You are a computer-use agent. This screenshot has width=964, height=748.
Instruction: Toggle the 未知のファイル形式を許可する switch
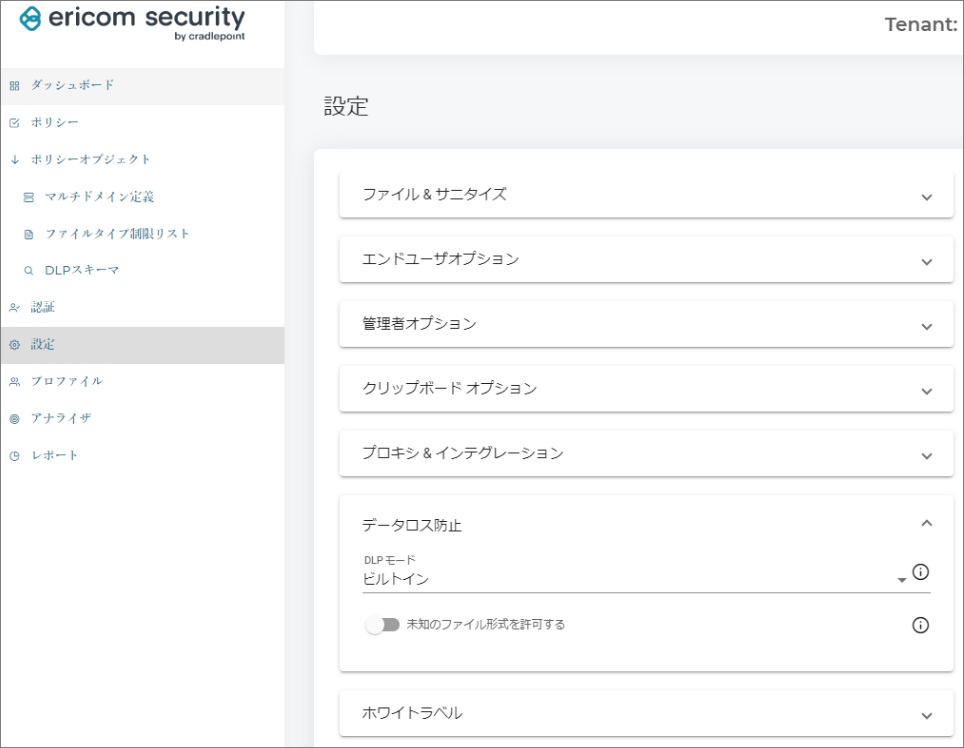(383, 625)
